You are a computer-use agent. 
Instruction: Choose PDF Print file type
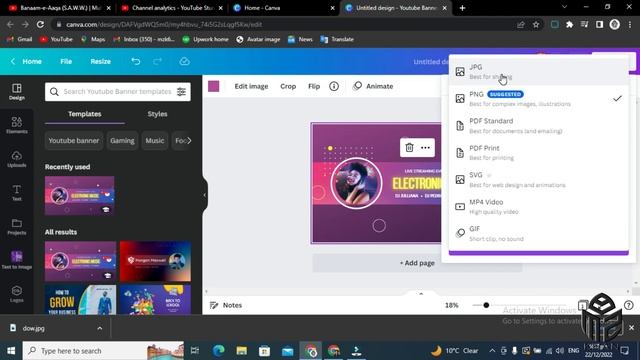coord(539,152)
